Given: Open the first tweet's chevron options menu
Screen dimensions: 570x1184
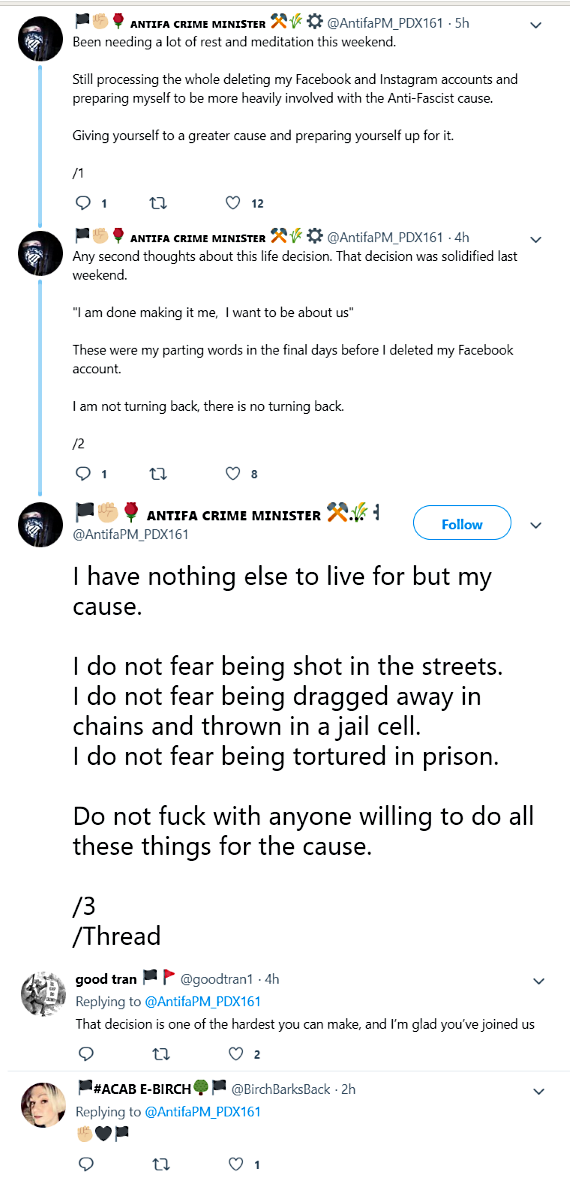Looking at the screenshot, I should [536, 25].
